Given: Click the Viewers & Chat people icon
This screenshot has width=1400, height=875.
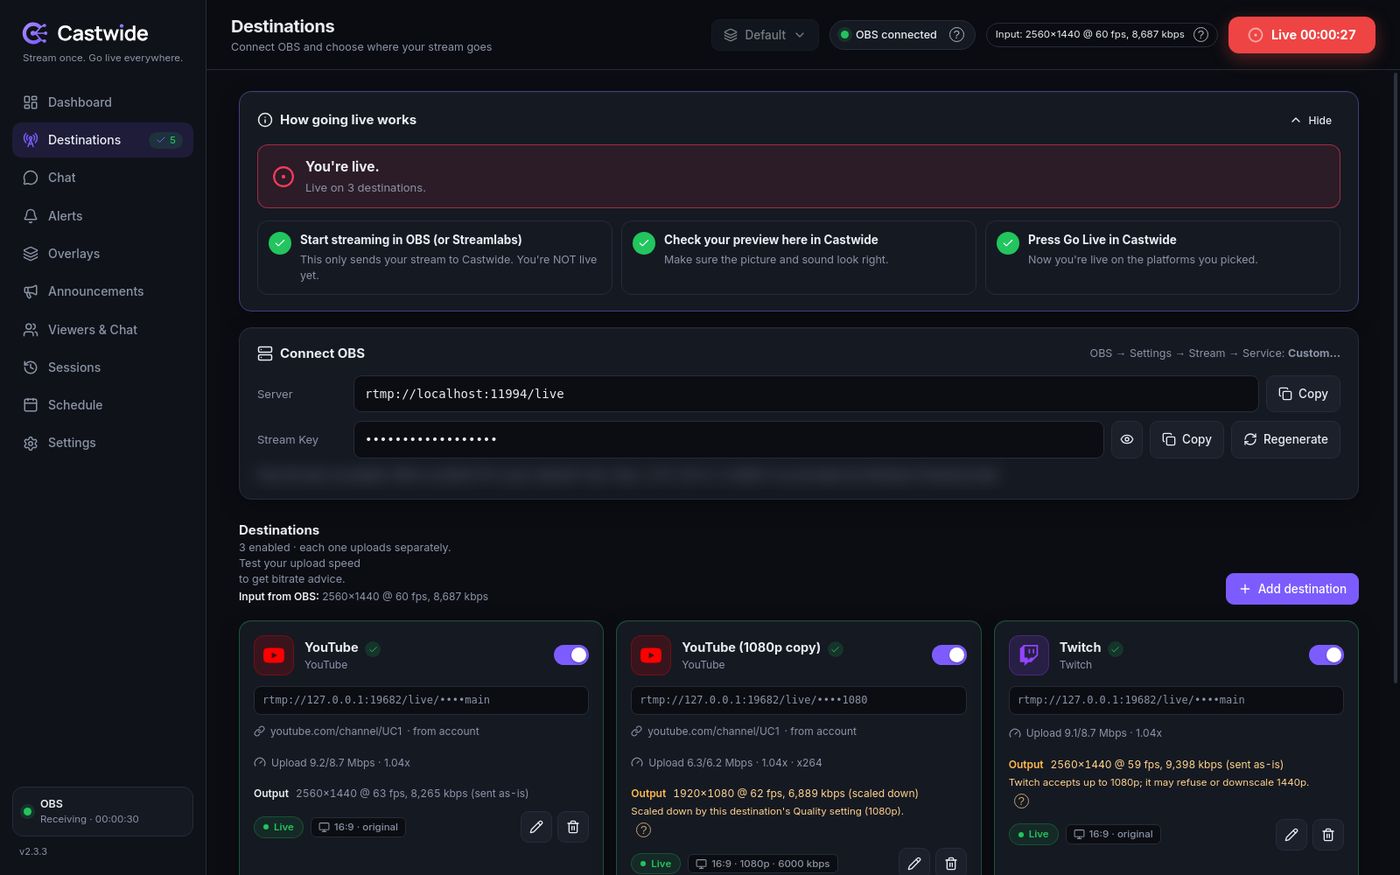Looking at the screenshot, I should pos(31,329).
